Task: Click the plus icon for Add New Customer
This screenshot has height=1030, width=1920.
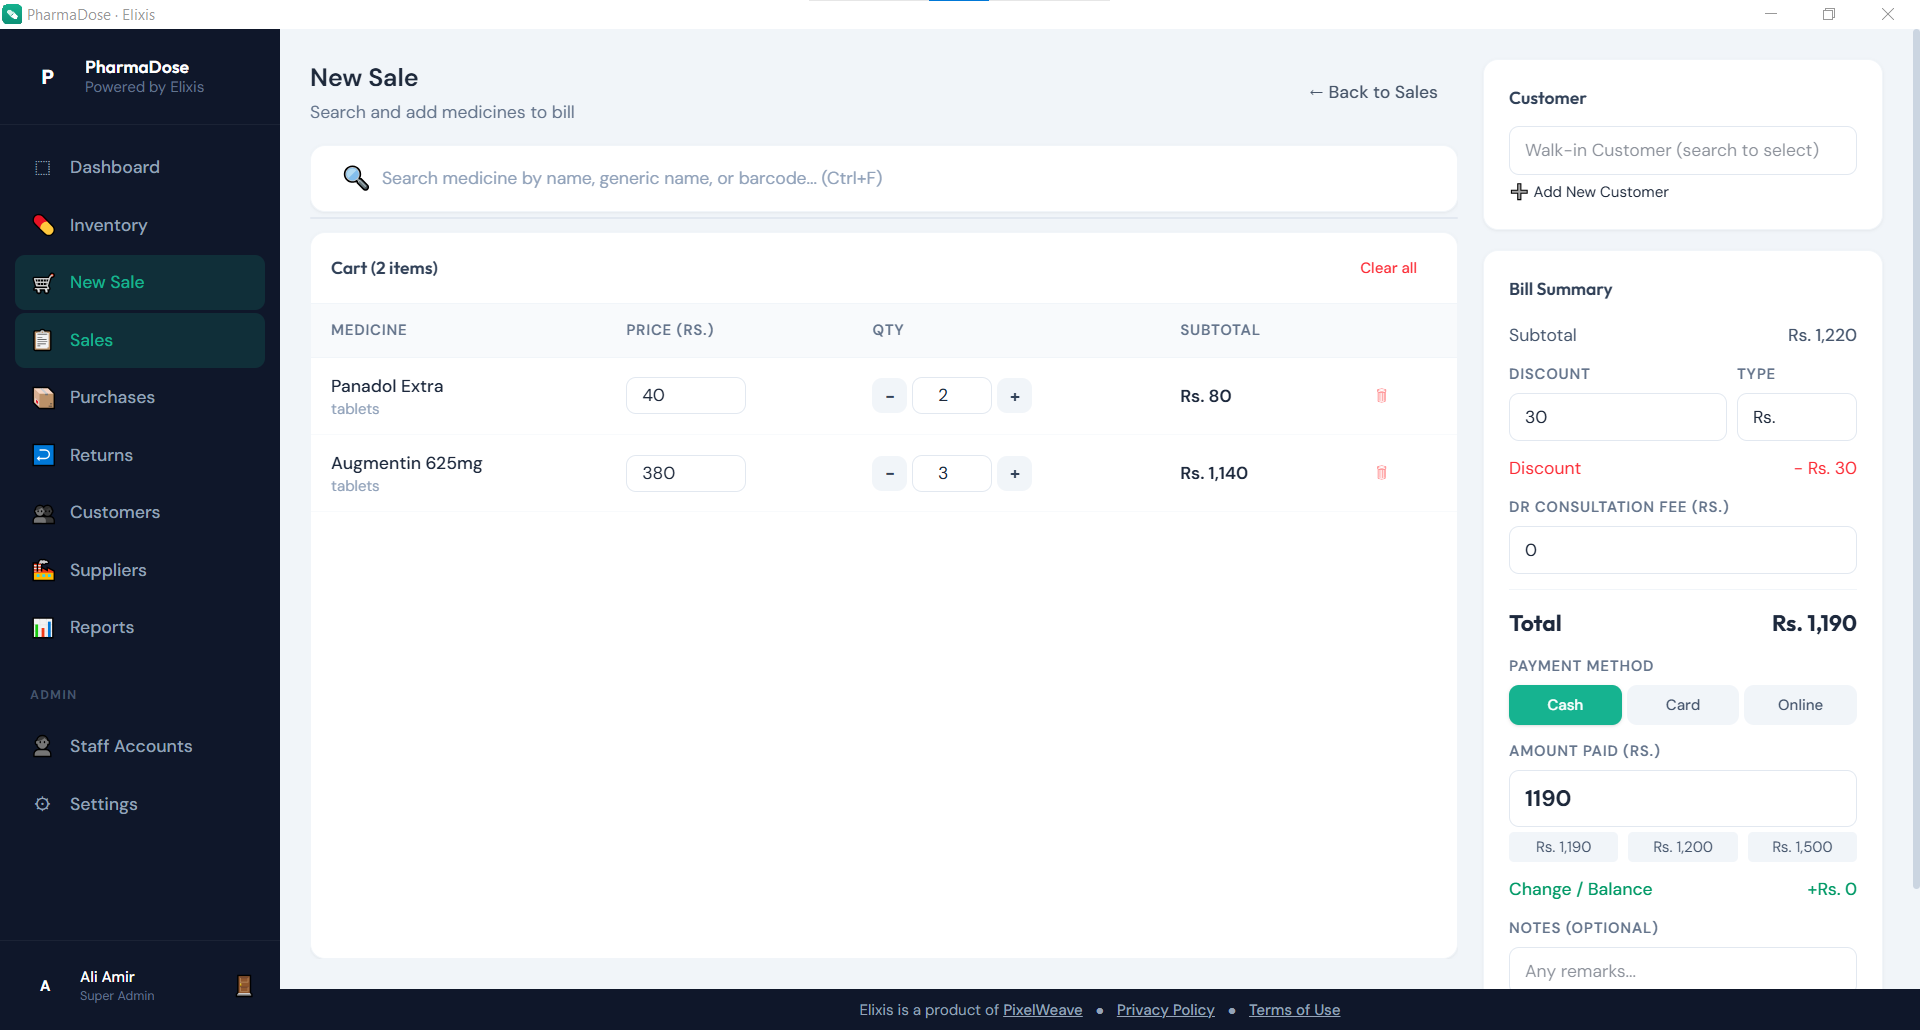Action: (1519, 192)
